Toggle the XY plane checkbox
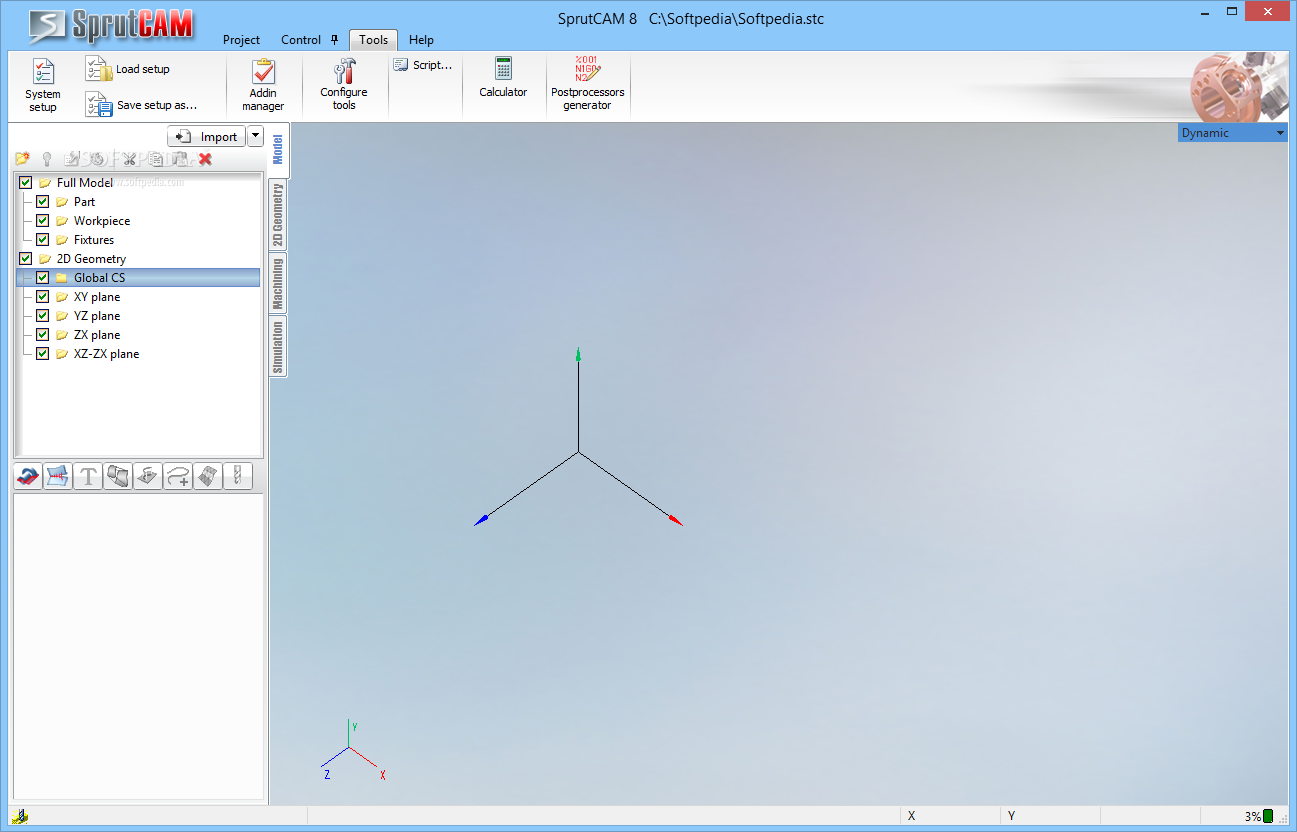The image size is (1297, 832). coord(42,297)
